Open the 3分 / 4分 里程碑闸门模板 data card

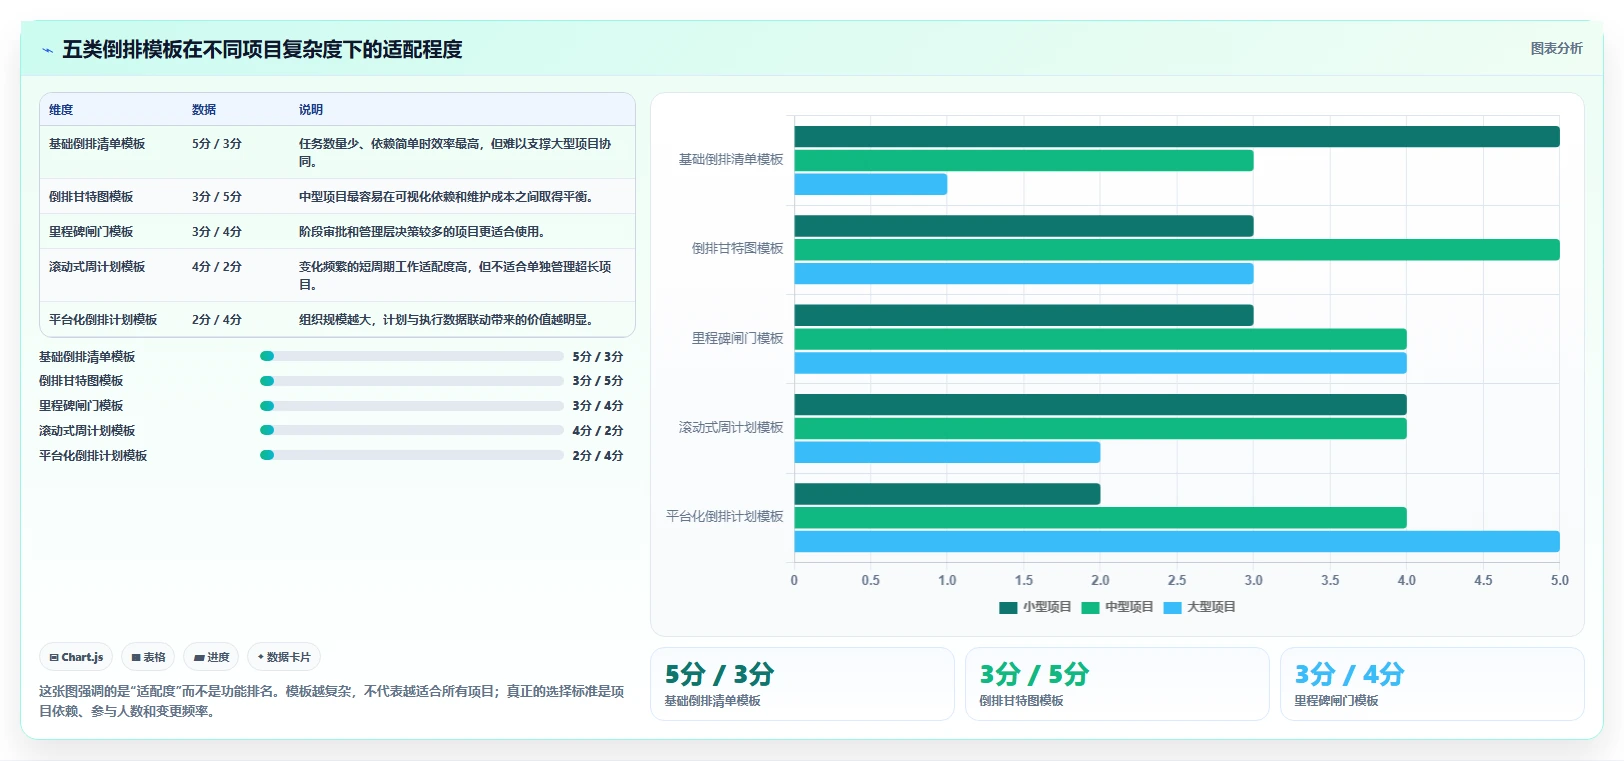pyautogui.click(x=1432, y=684)
